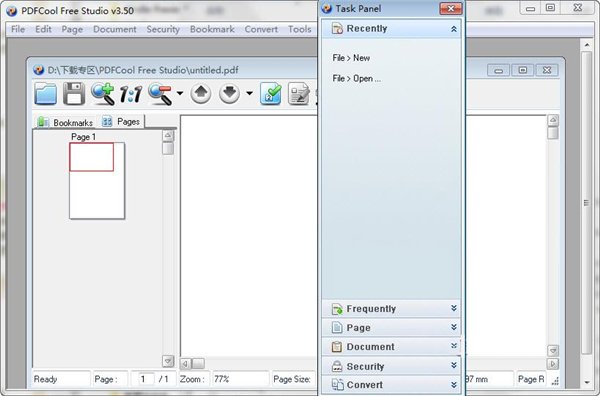Image resolution: width=600 pixels, height=396 pixels.
Task: Open dropdown arrow beside zoom out icon
Action: (x=180, y=93)
